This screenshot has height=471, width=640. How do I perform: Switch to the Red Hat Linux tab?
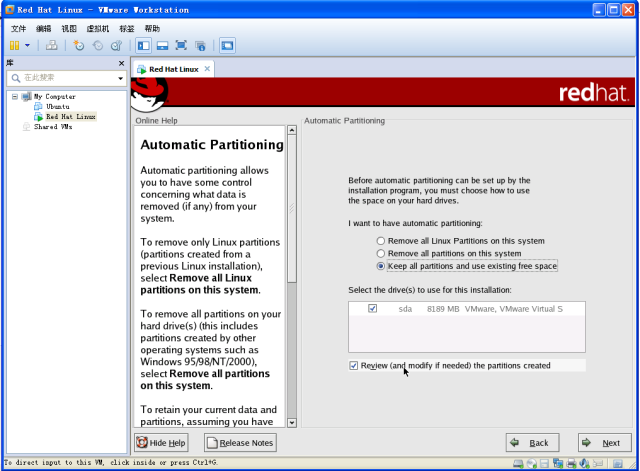(173, 69)
